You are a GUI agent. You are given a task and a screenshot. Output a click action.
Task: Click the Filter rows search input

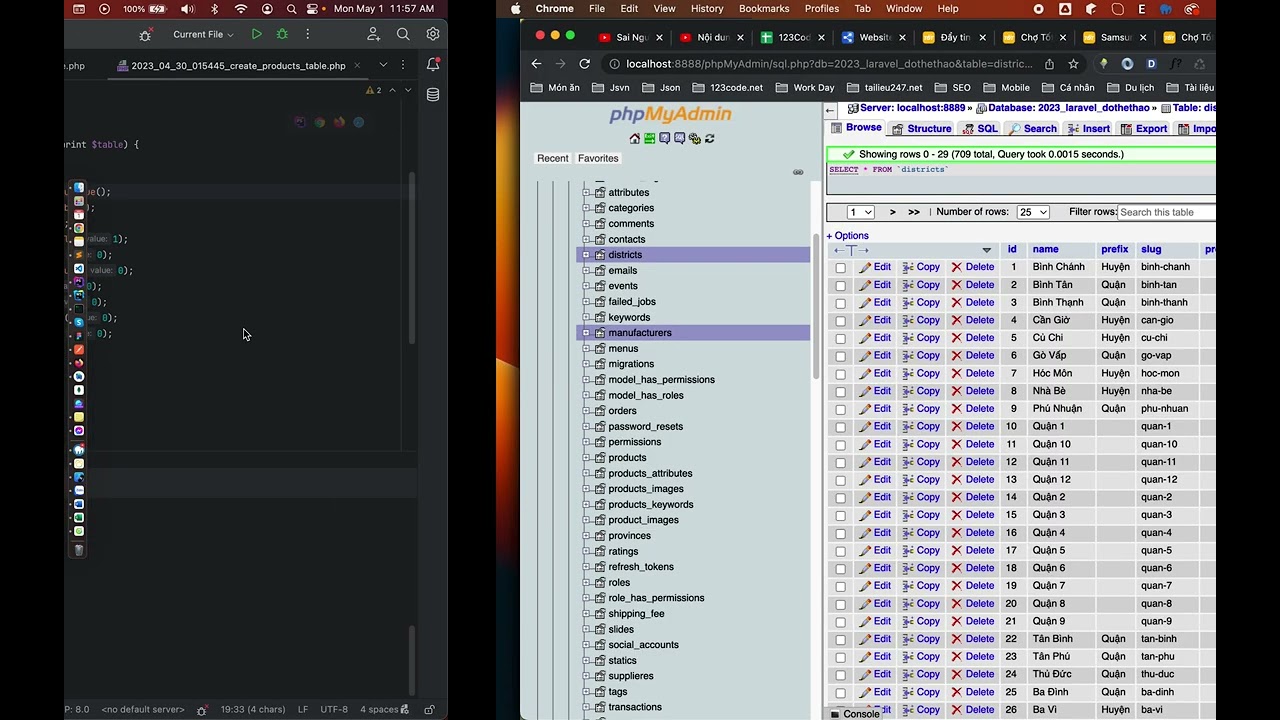pyautogui.click(x=1167, y=212)
